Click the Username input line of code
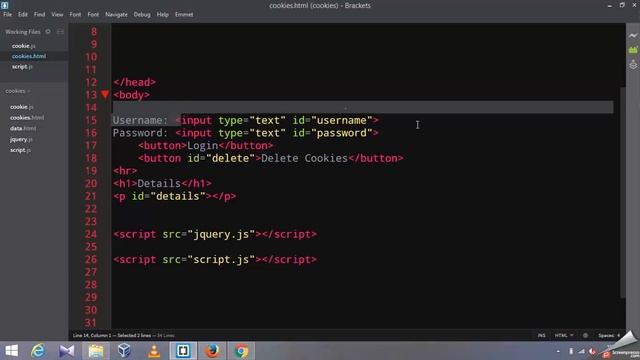Viewport: 640px width, 360px height. pyautogui.click(x=246, y=120)
